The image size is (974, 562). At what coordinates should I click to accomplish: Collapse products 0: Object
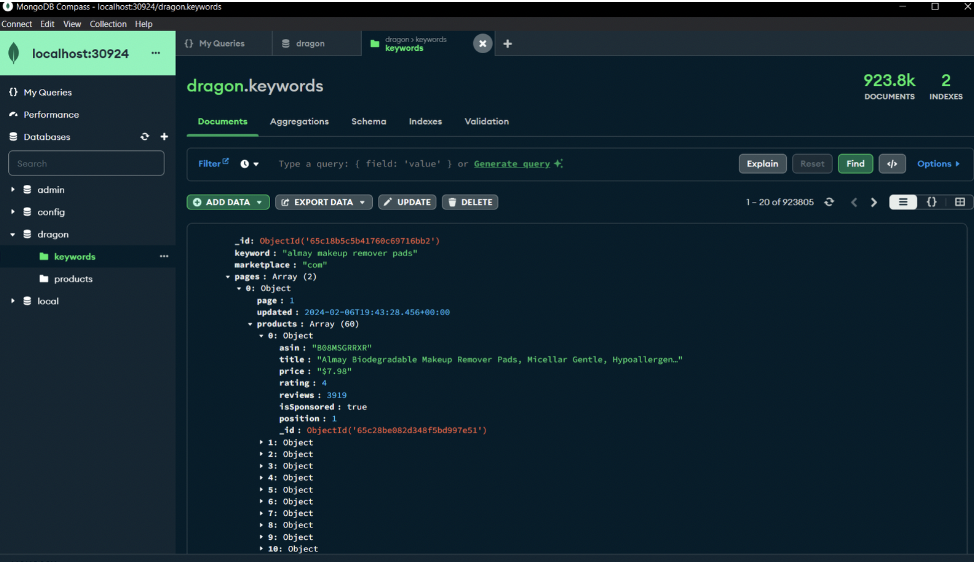click(262, 336)
